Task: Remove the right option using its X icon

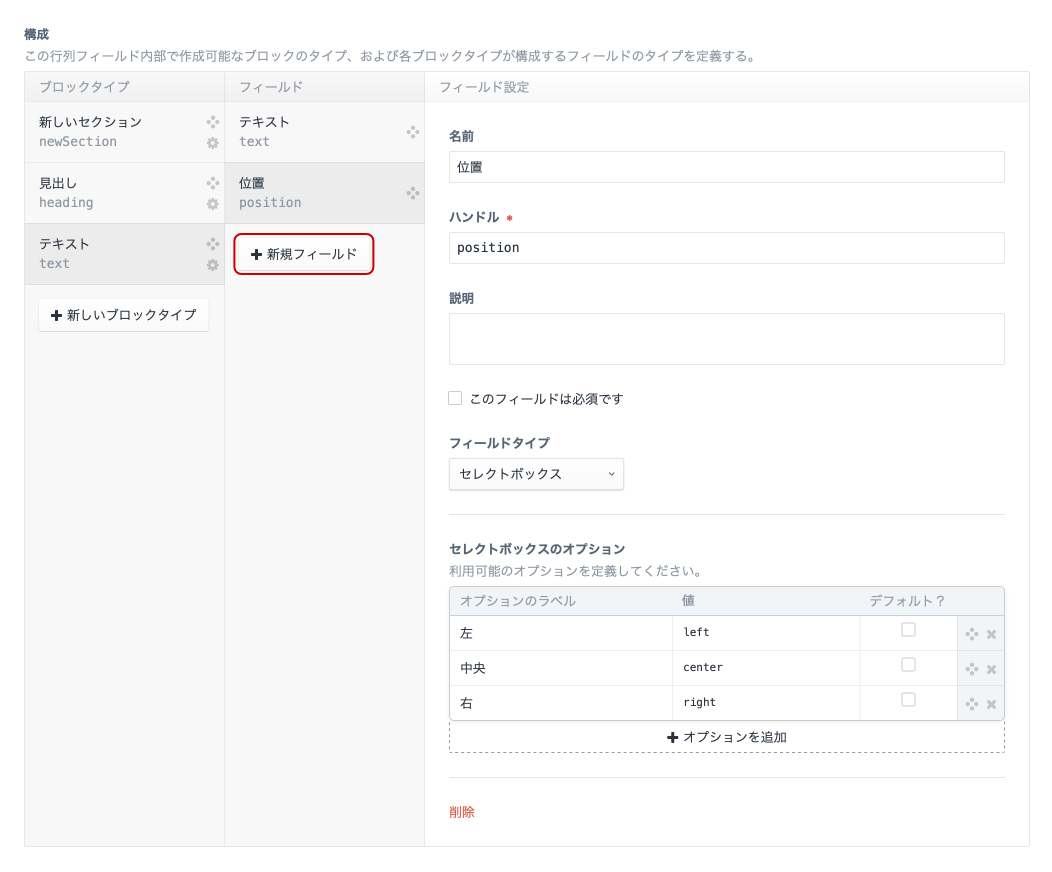Action: pyautogui.click(x=991, y=703)
